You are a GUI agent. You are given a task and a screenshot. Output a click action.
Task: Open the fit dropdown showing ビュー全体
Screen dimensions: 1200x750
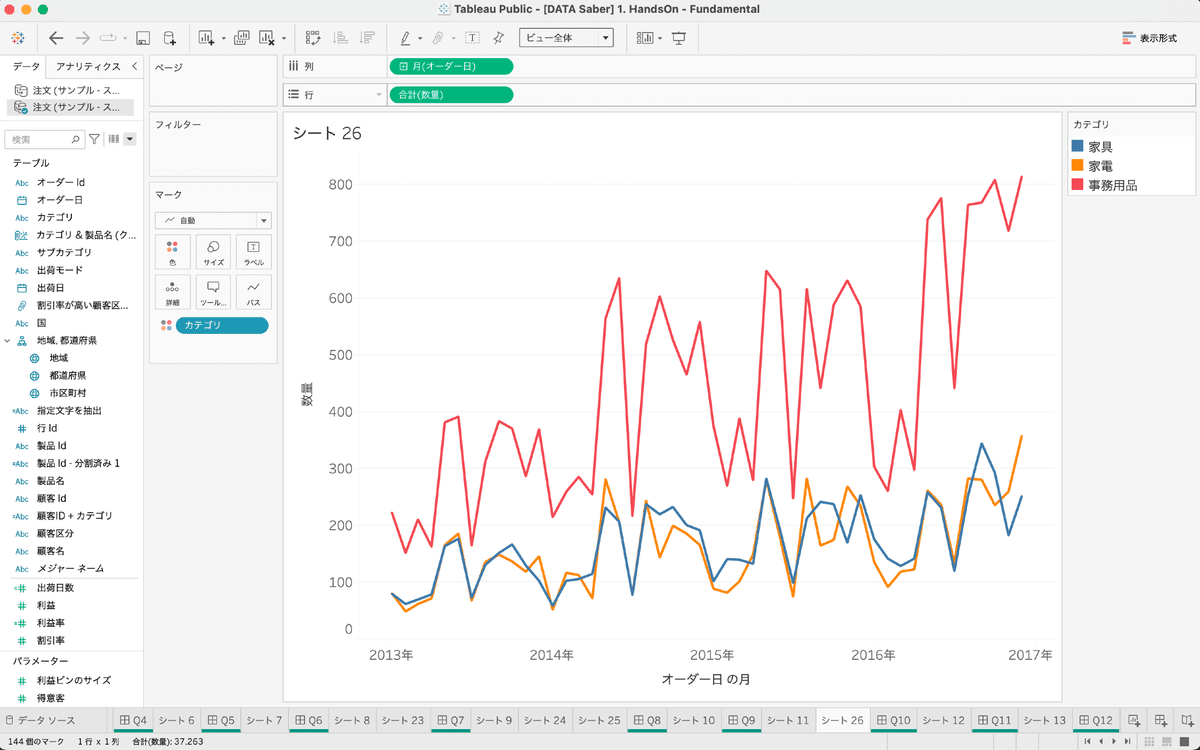[x=566, y=38]
